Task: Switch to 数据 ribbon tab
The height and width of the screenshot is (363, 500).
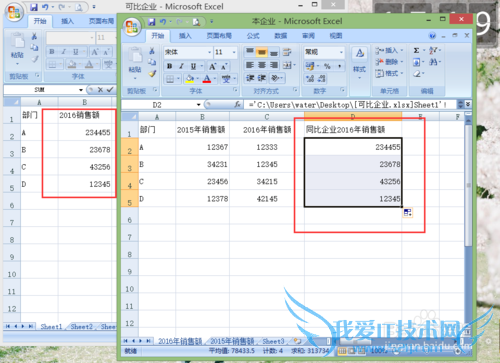Action: pyautogui.click(x=281, y=36)
